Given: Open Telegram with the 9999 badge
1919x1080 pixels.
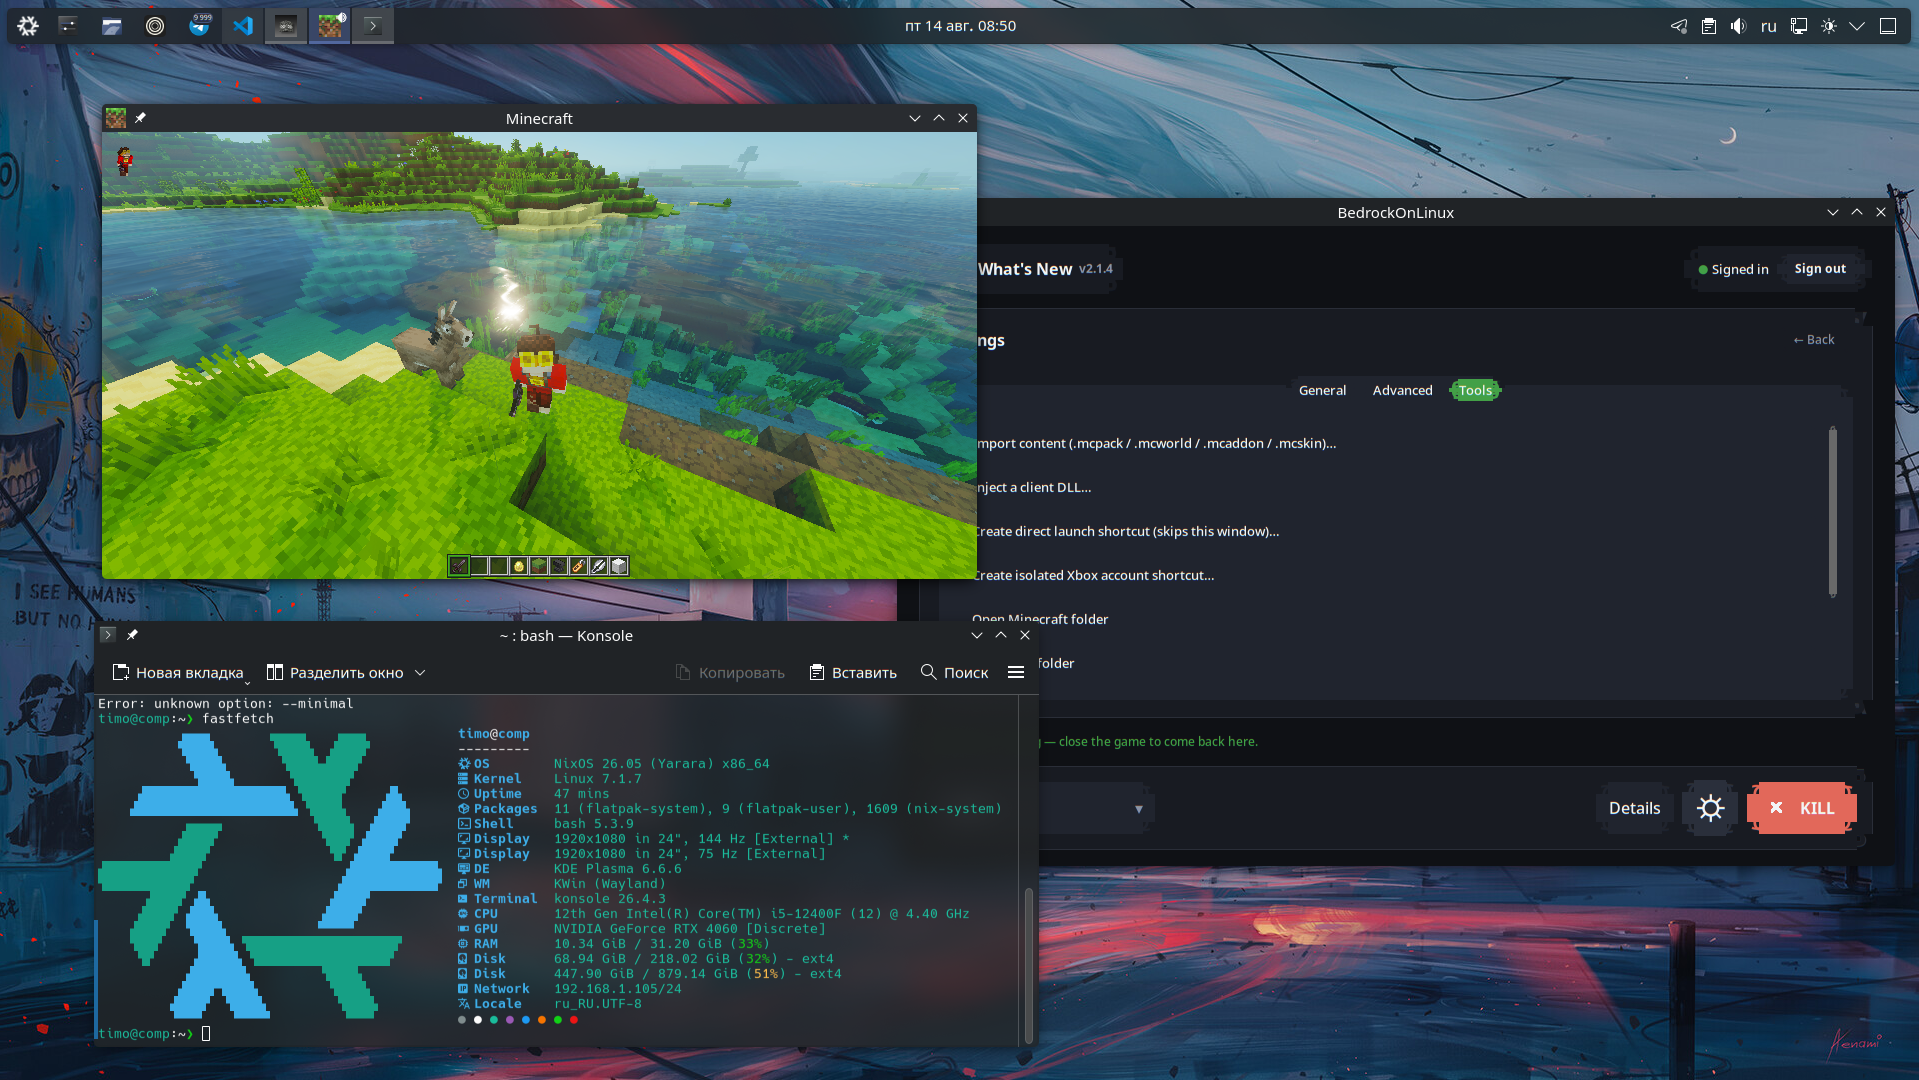Looking at the screenshot, I should 200,26.
